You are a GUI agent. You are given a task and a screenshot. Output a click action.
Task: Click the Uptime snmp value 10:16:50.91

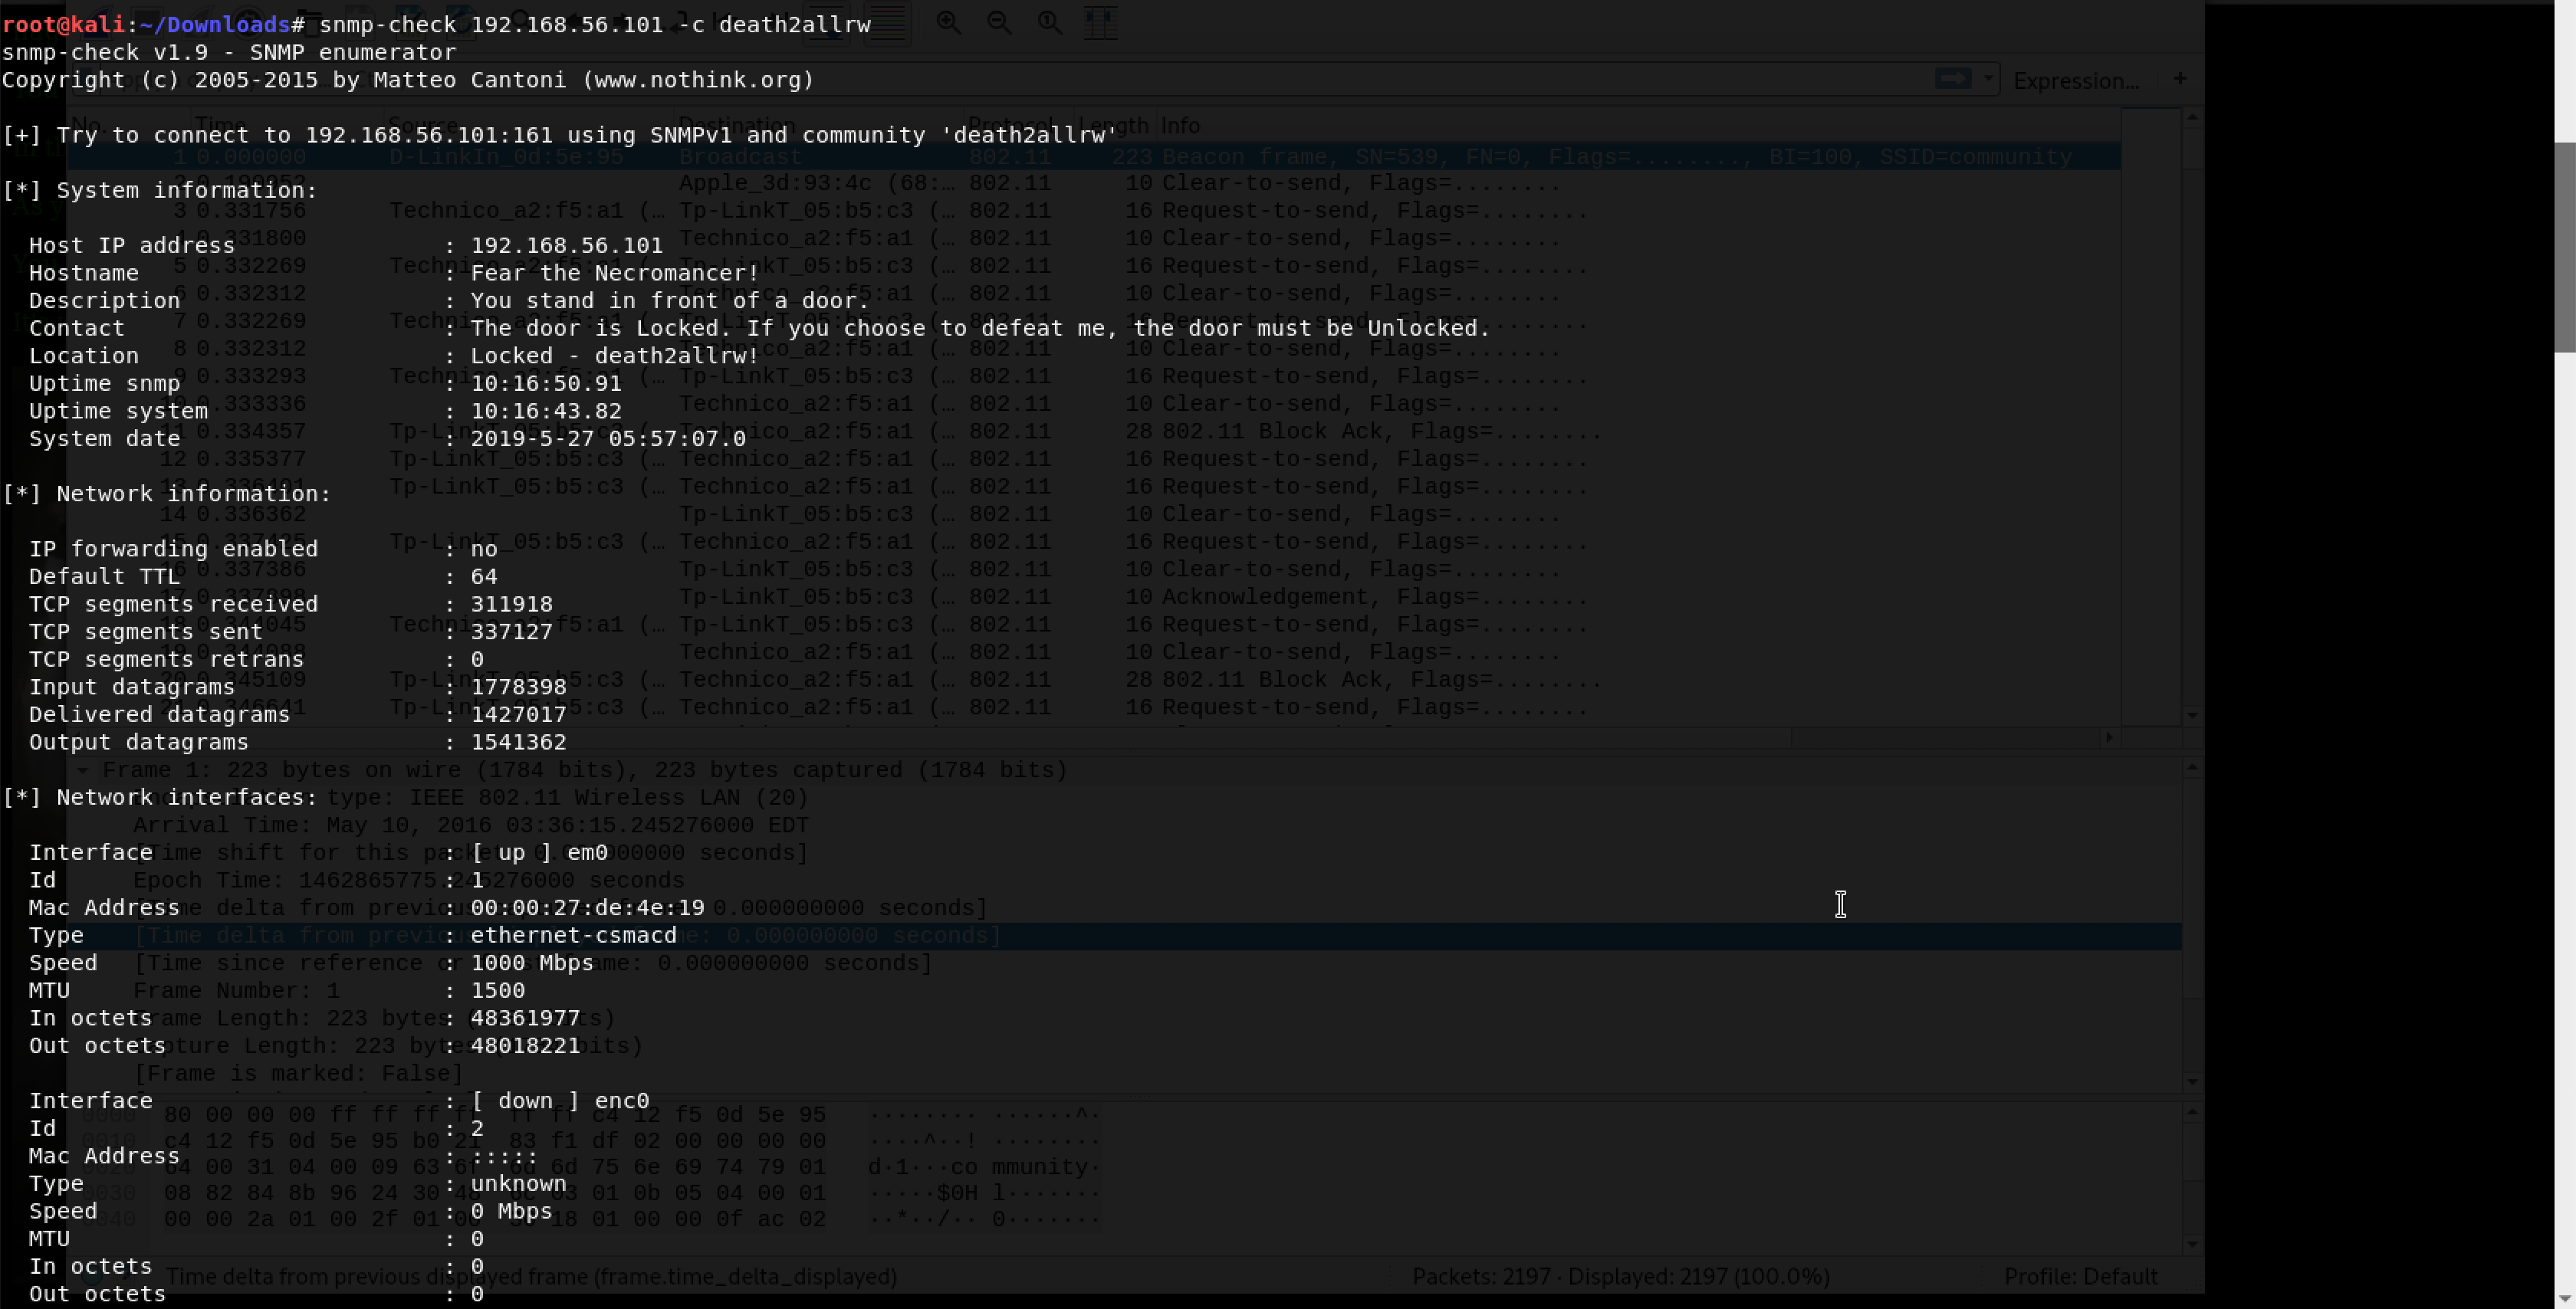[546, 384]
